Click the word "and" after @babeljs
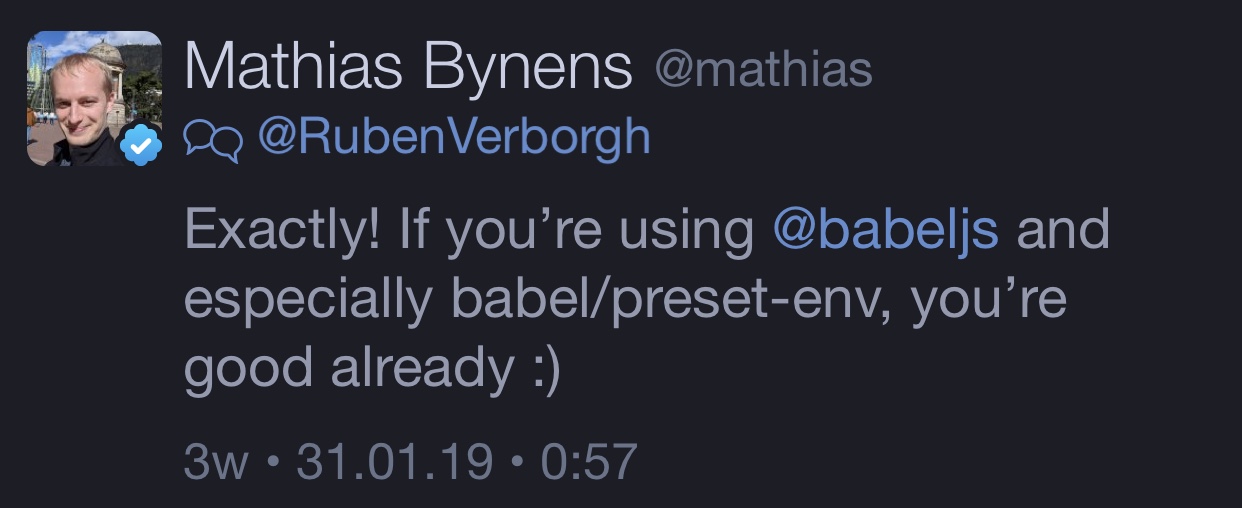 [1063, 231]
